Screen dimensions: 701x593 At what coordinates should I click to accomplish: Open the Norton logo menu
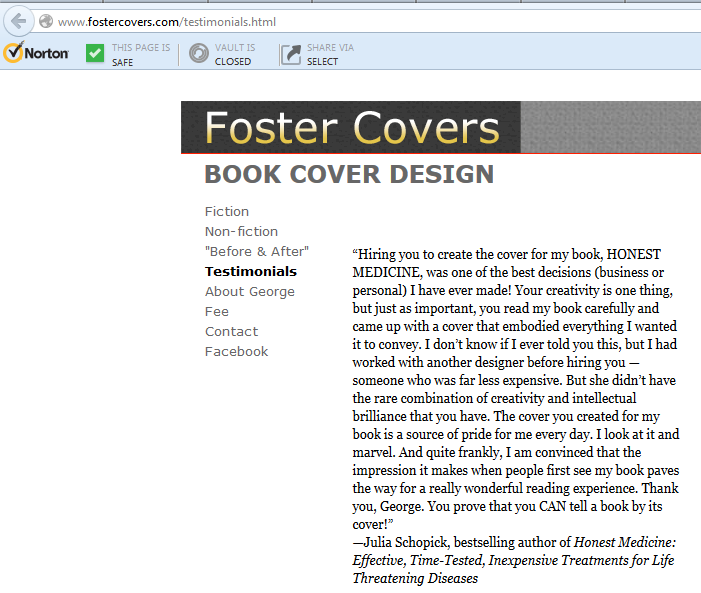(36, 53)
